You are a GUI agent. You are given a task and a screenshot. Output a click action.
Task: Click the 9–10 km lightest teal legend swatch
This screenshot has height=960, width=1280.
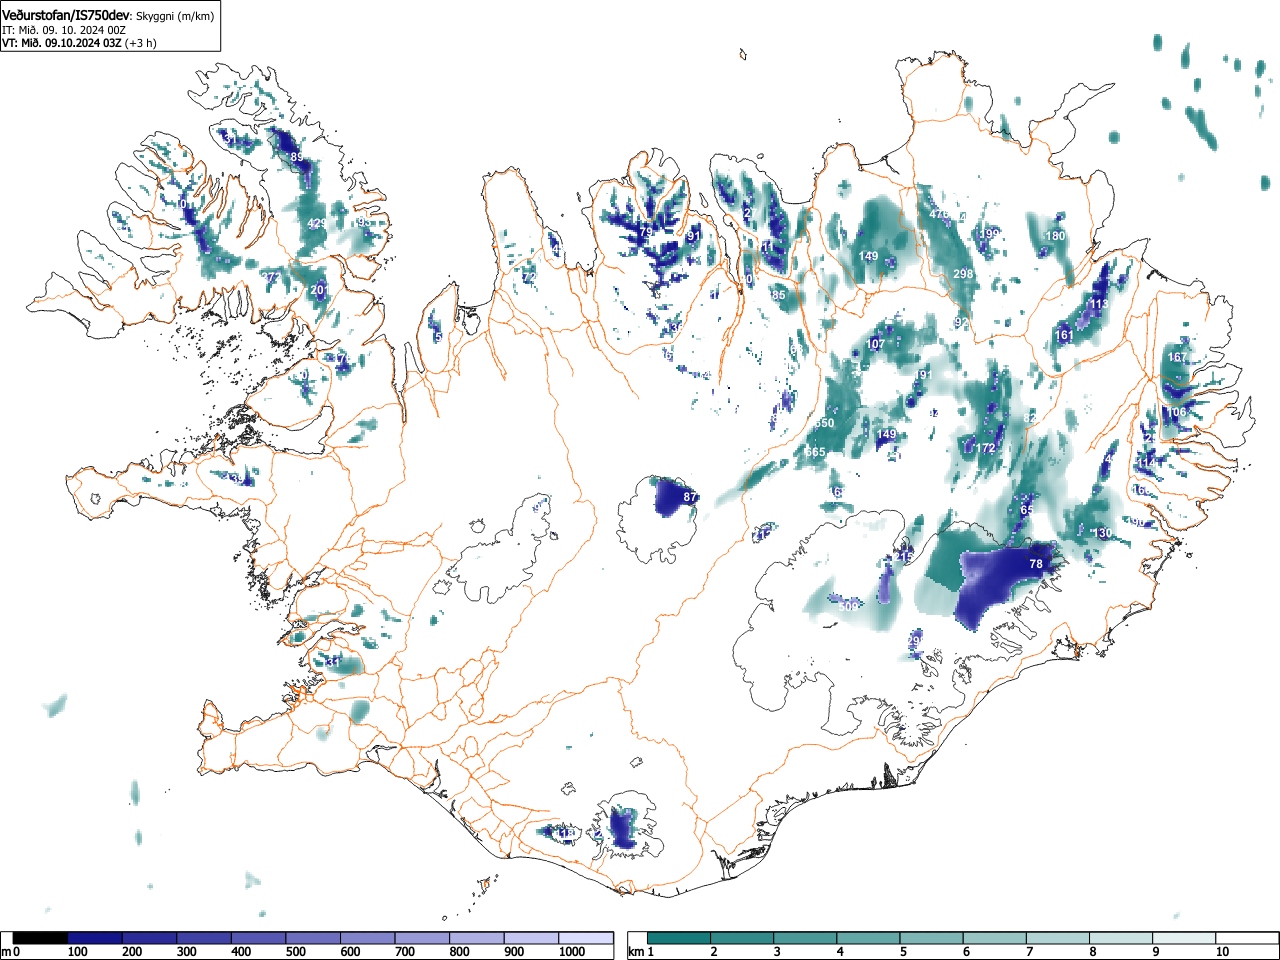1184,938
